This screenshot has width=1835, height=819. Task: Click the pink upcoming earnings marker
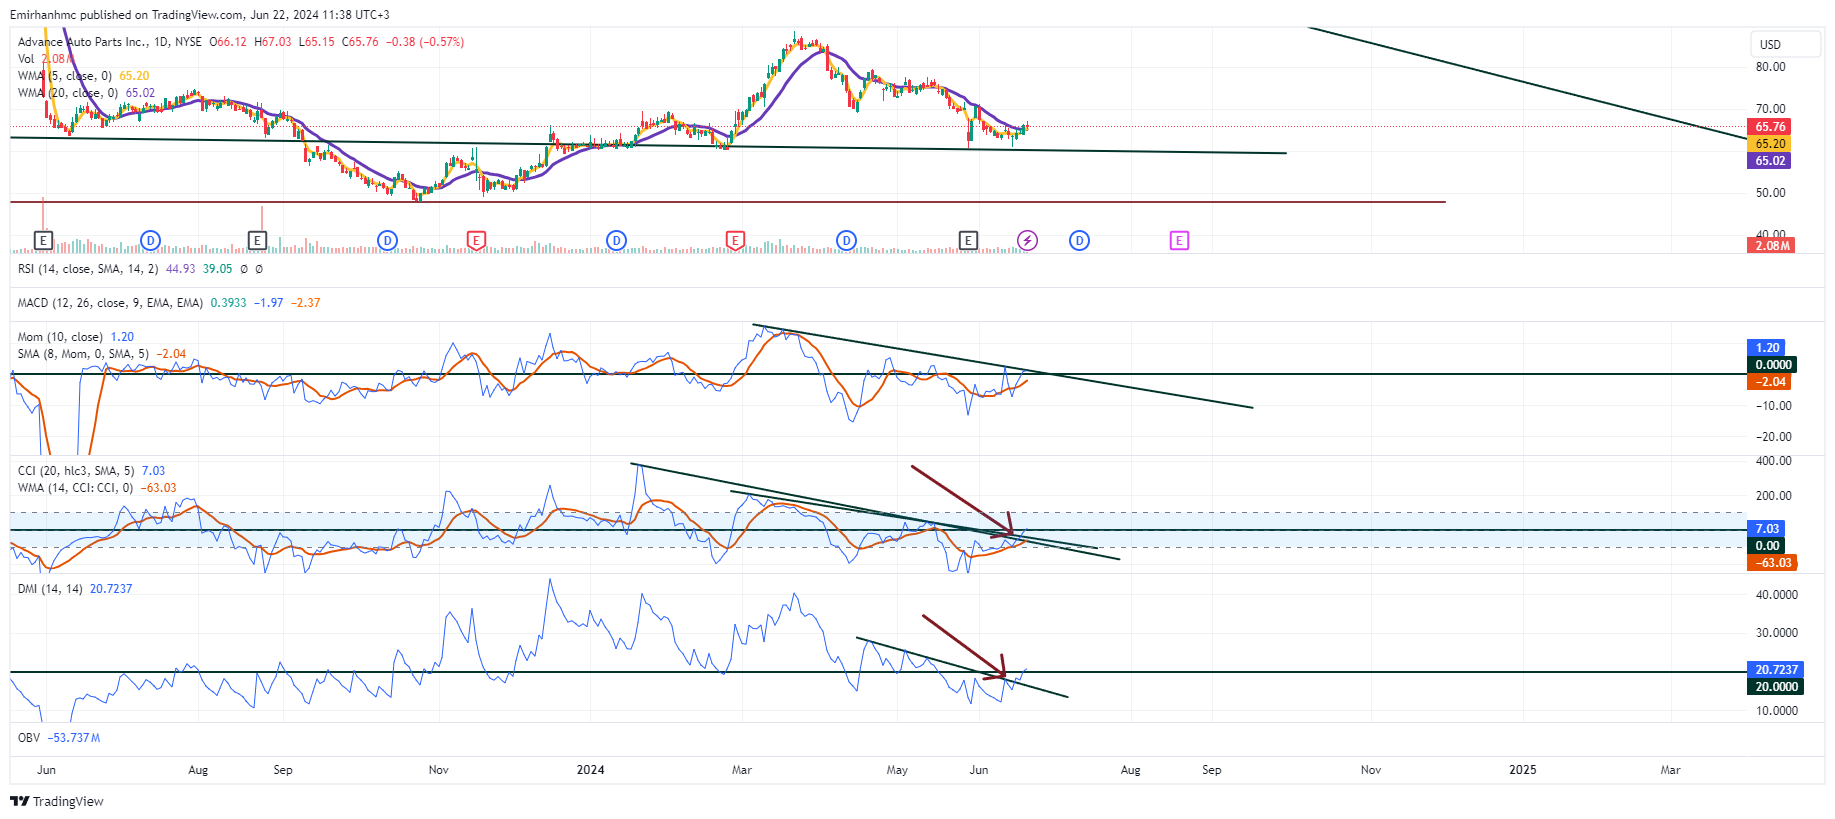(x=1179, y=240)
